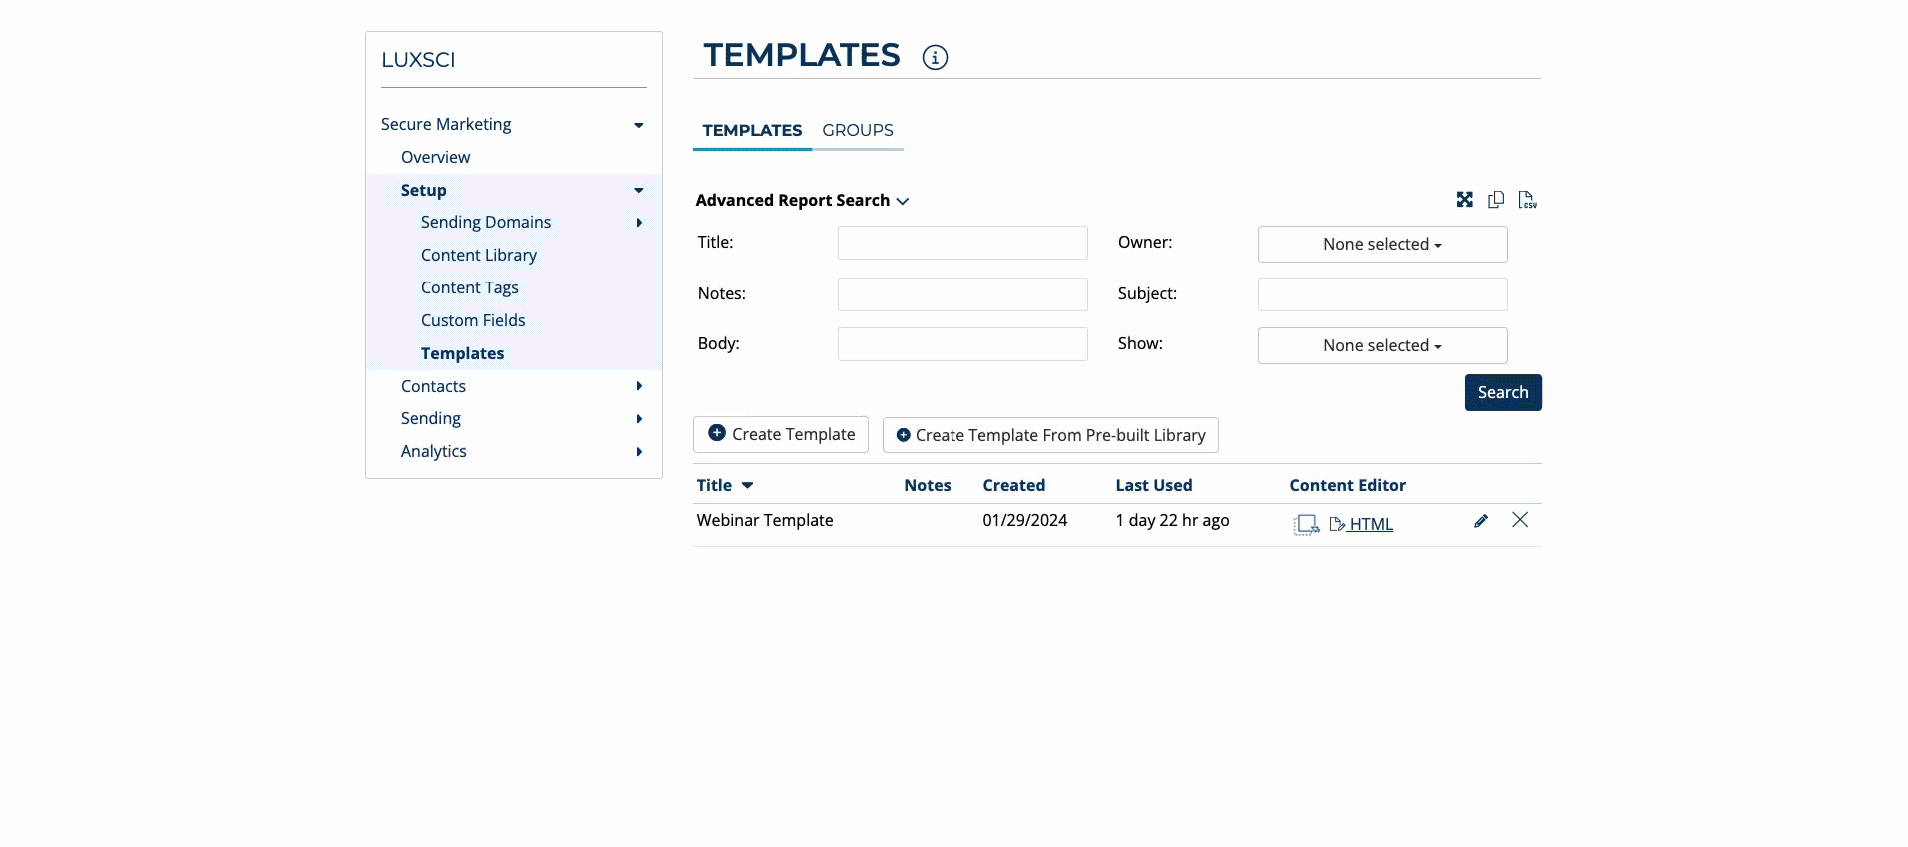
Task: Open Content Library in sidebar
Action: tap(478, 255)
